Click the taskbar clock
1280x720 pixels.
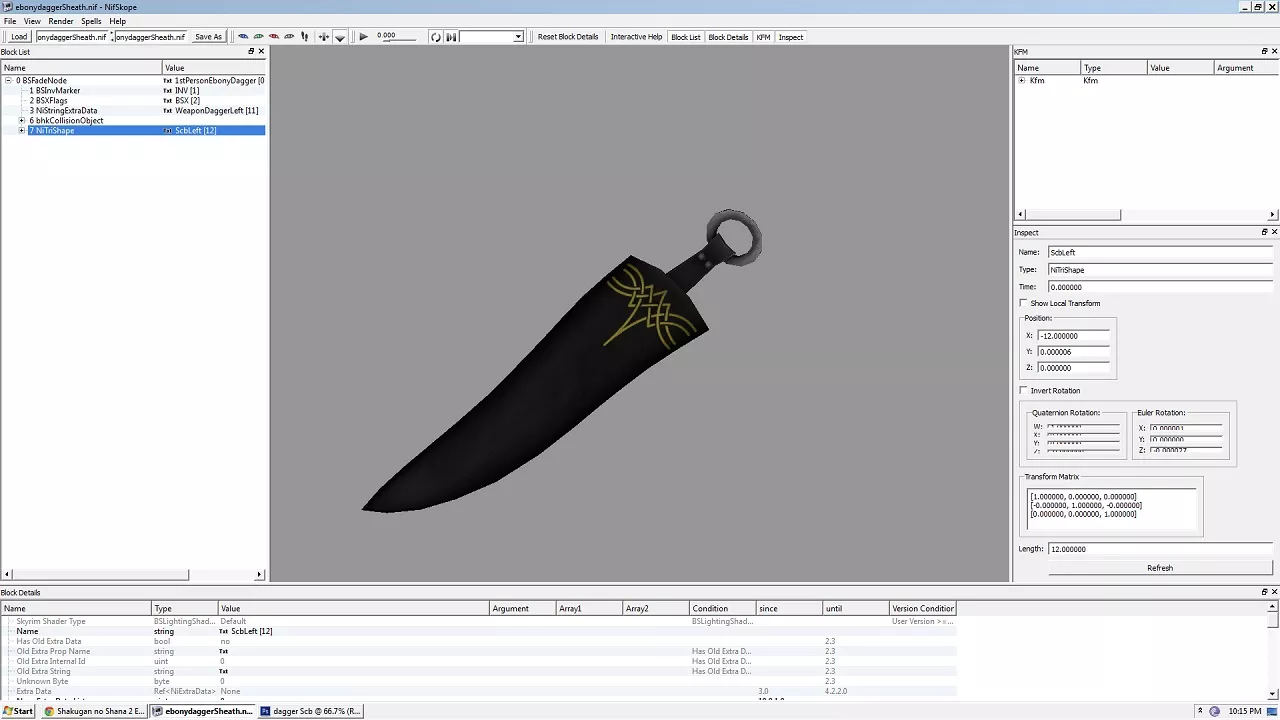(1245, 711)
